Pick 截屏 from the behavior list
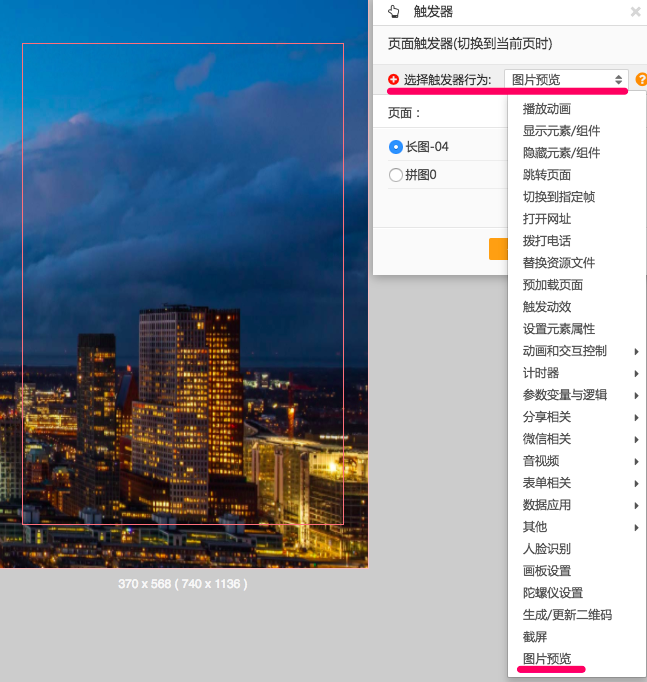The image size is (647, 682). [x=535, y=637]
